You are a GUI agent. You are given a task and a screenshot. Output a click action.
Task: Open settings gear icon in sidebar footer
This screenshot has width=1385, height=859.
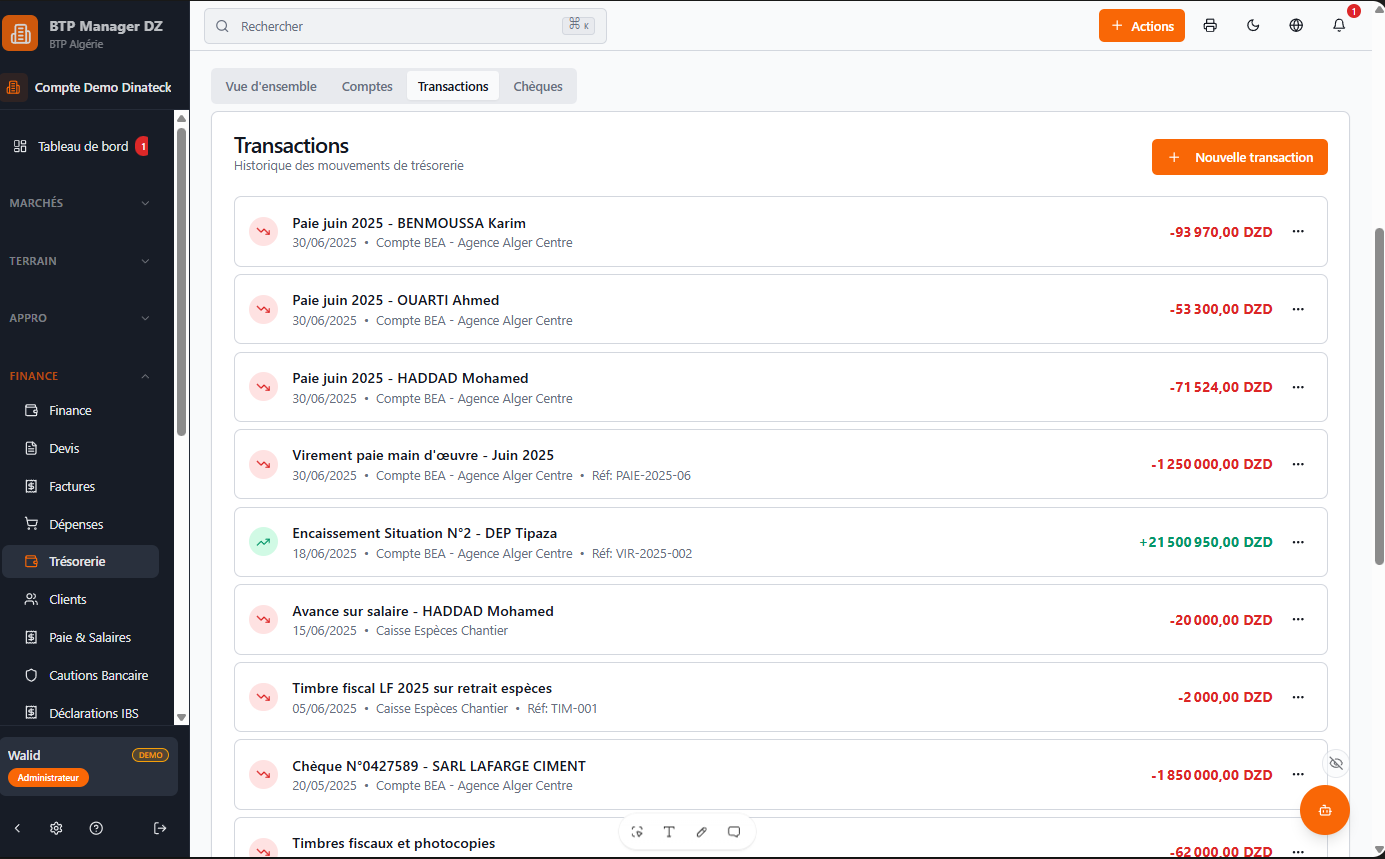pyautogui.click(x=56, y=828)
